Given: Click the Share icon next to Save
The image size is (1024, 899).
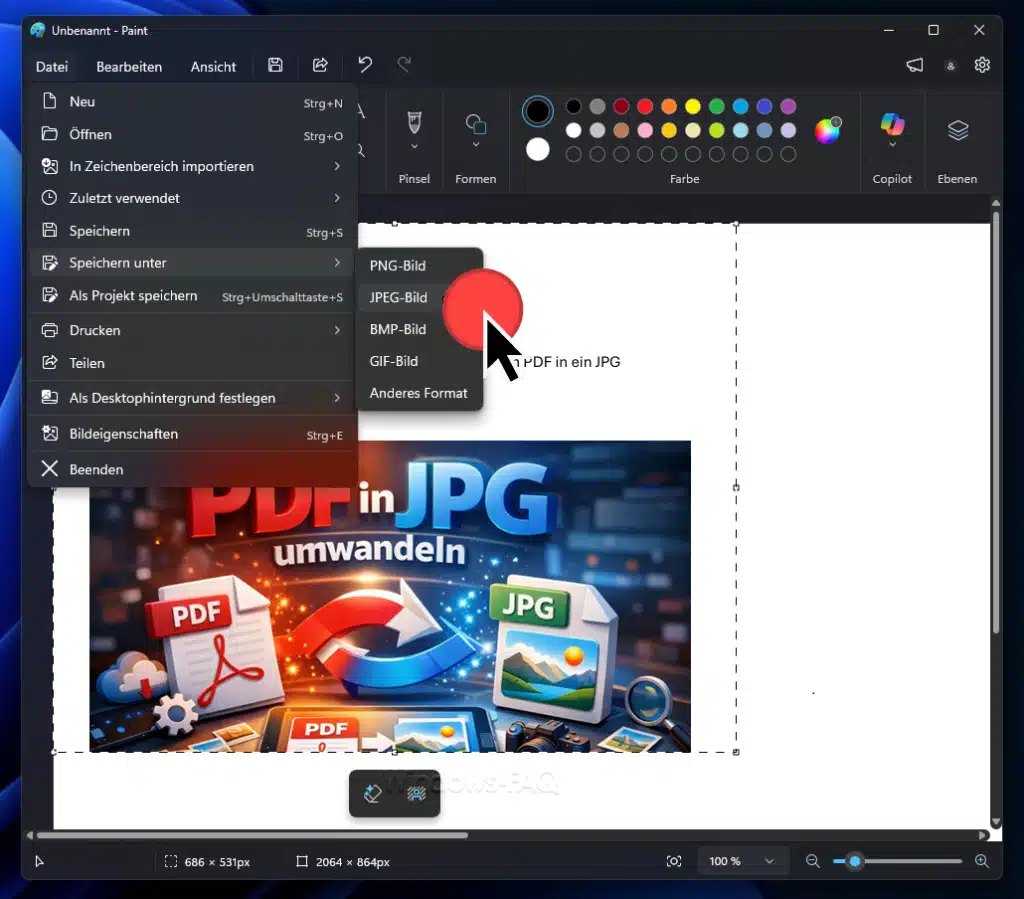Looking at the screenshot, I should click(320, 64).
